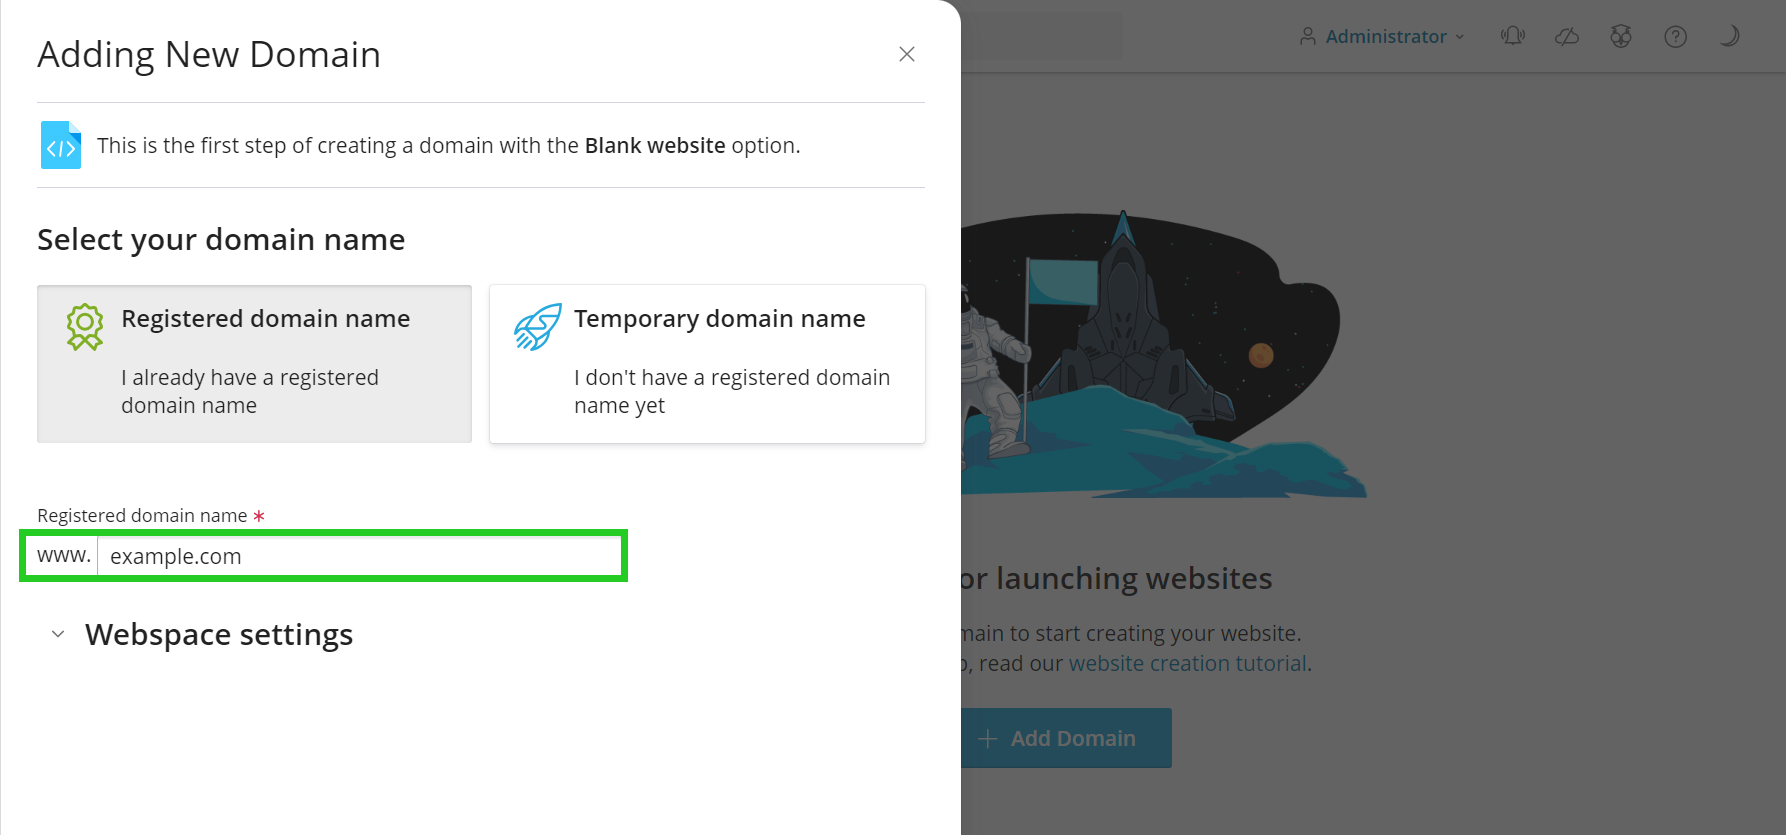Click the blue code file icon
The height and width of the screenshot is (835, 1786).
click(x=61, y=145)
